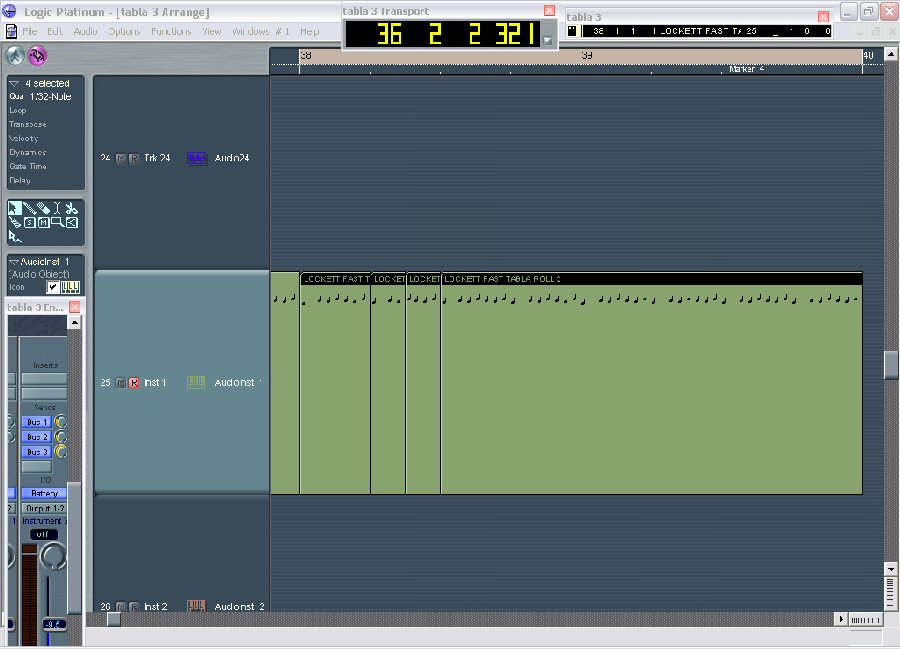This screenshot has height=649, width=900.
Task: Mute track 25 Inst 1
Action: tap(121, 383)
